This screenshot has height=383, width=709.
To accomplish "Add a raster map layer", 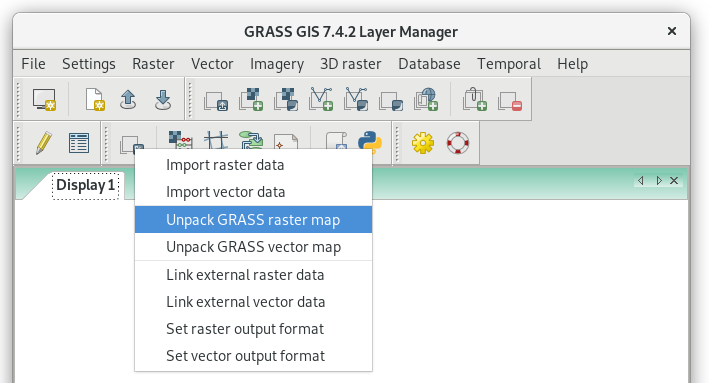I will pyautogui.click(x=251, y=99).
